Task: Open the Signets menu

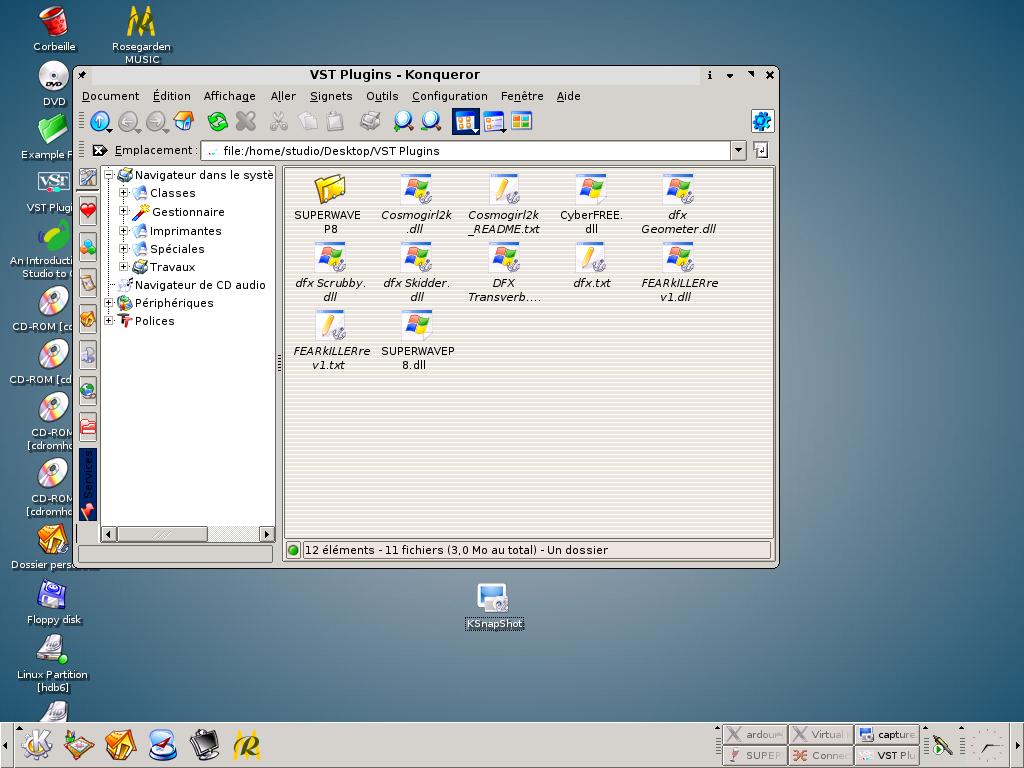Action: pyautogui.click(x=330, y=96)
